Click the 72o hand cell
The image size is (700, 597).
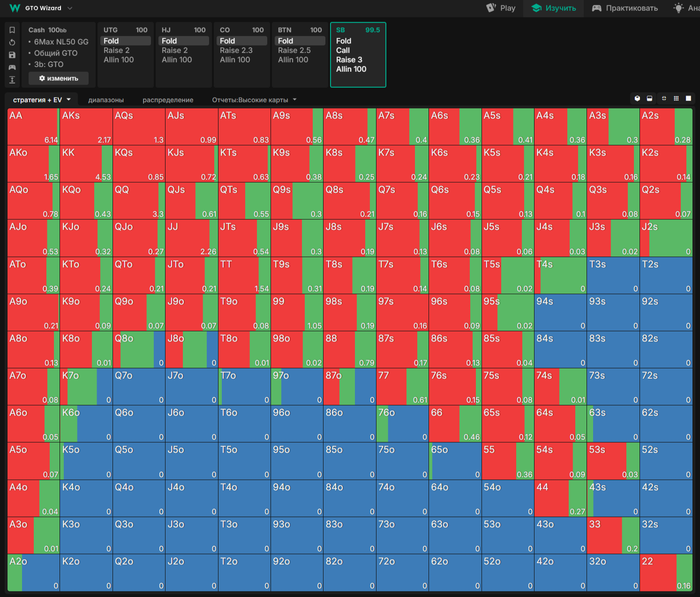pyautogui.click(x=402, y=573)
